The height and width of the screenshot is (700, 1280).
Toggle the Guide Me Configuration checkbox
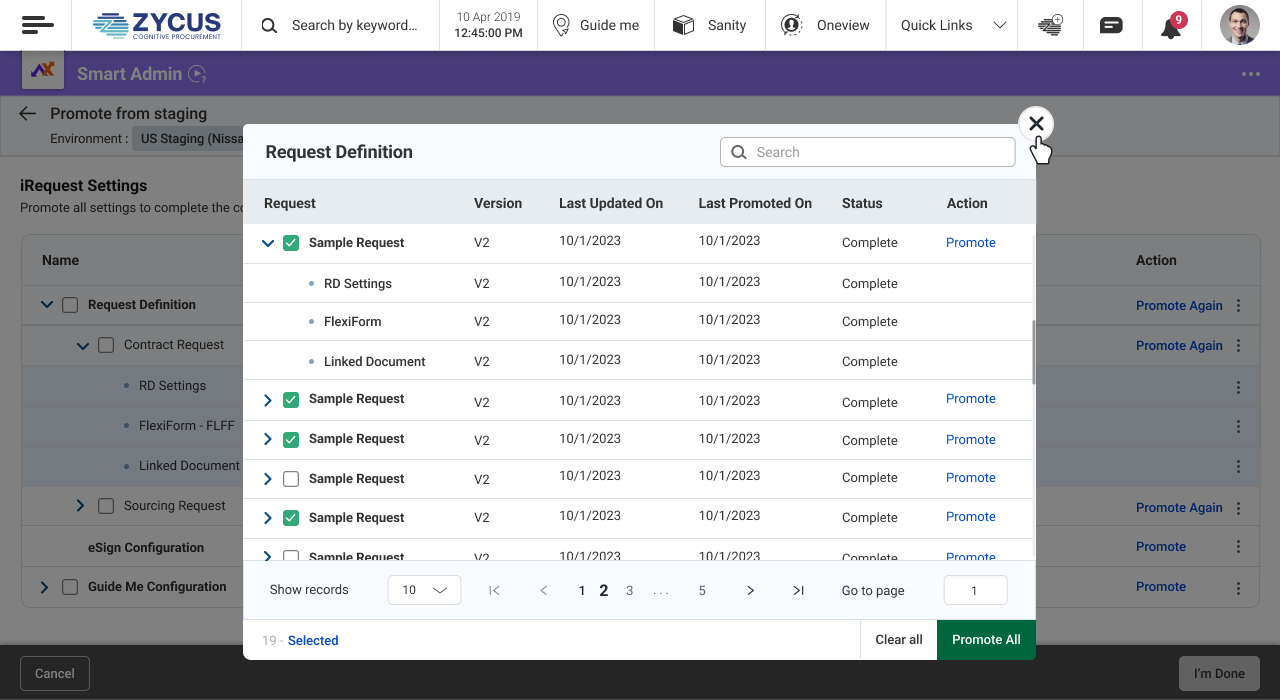tap(70, 587)
